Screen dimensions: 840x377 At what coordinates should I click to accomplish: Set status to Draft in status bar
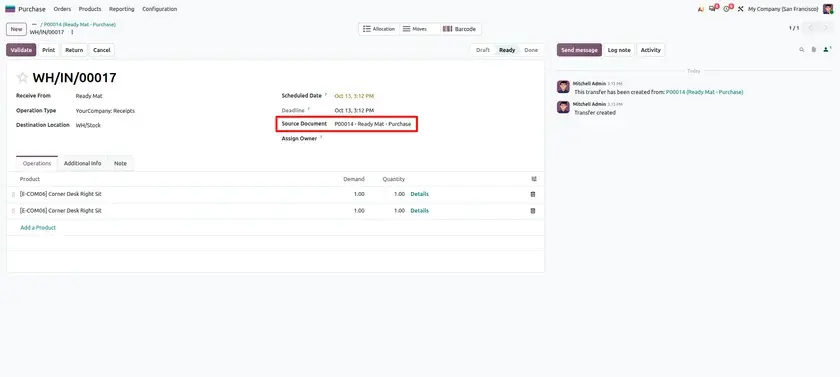pyautogui.click(x=483, y=50)
